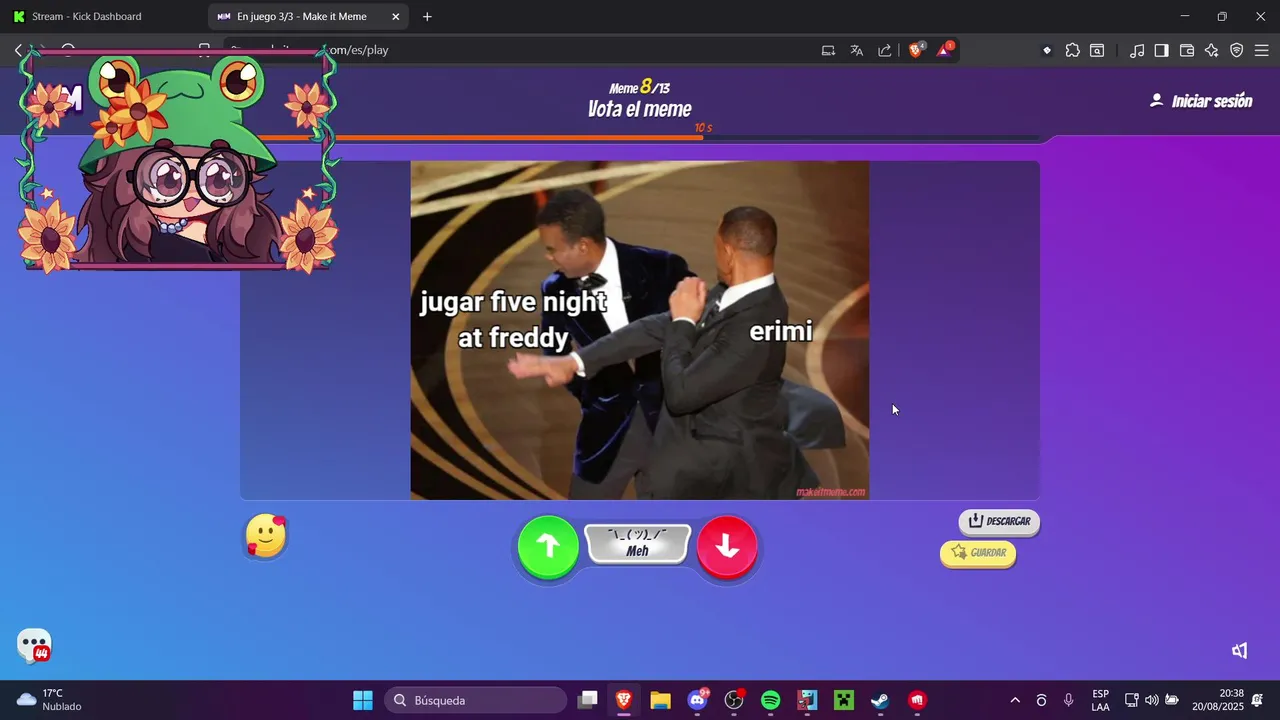Open the media music note control
This screenshot has width=1280, height=720.
pyautogui.click(x=1137, y=50)
